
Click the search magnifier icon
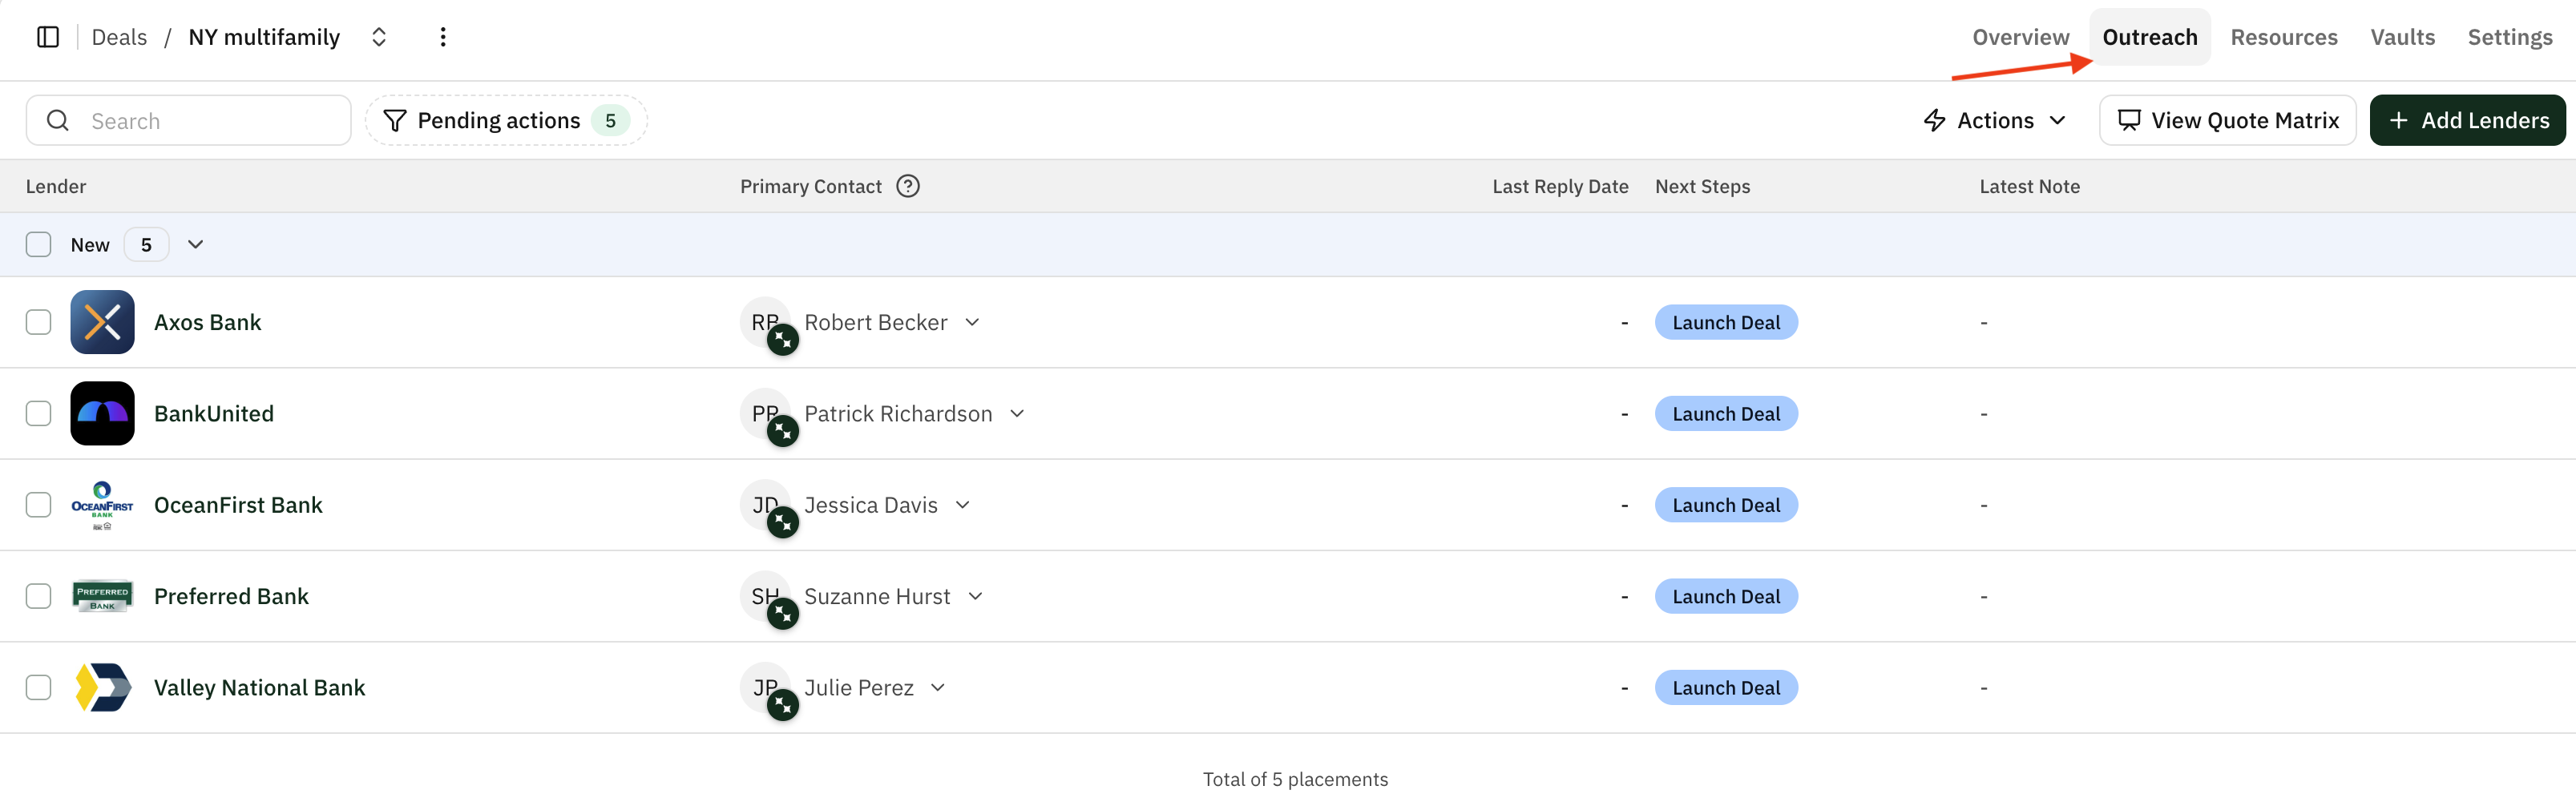(57, 119)
